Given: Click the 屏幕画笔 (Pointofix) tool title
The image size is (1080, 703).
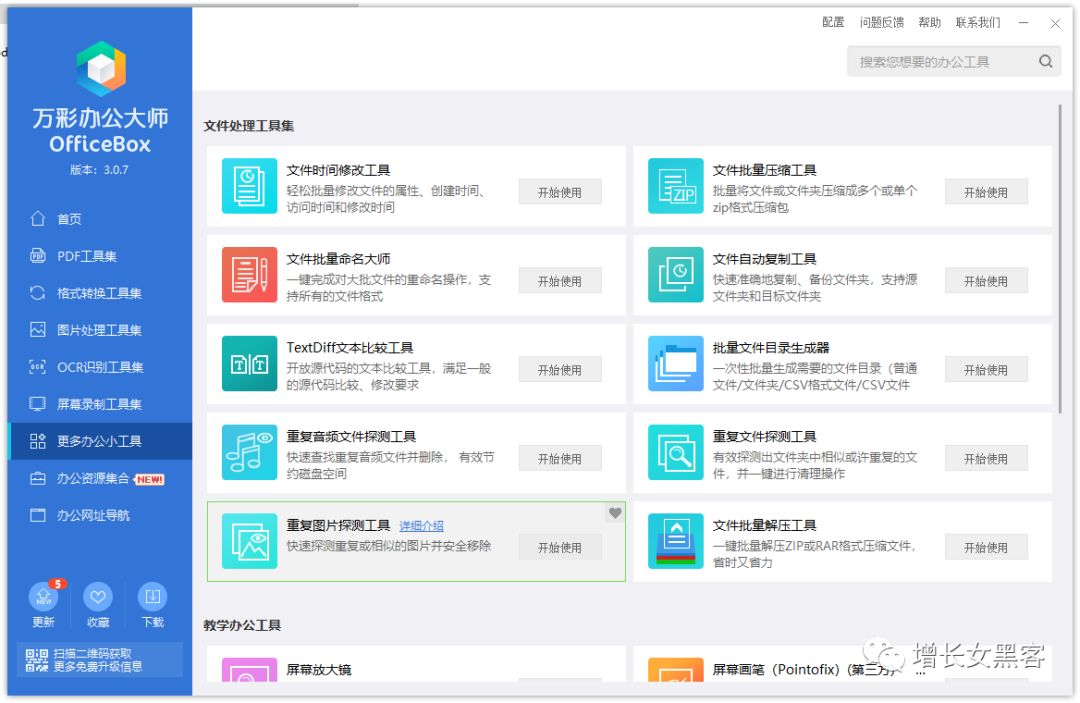Looking at the screenshot, I should [x=804, y=670].
